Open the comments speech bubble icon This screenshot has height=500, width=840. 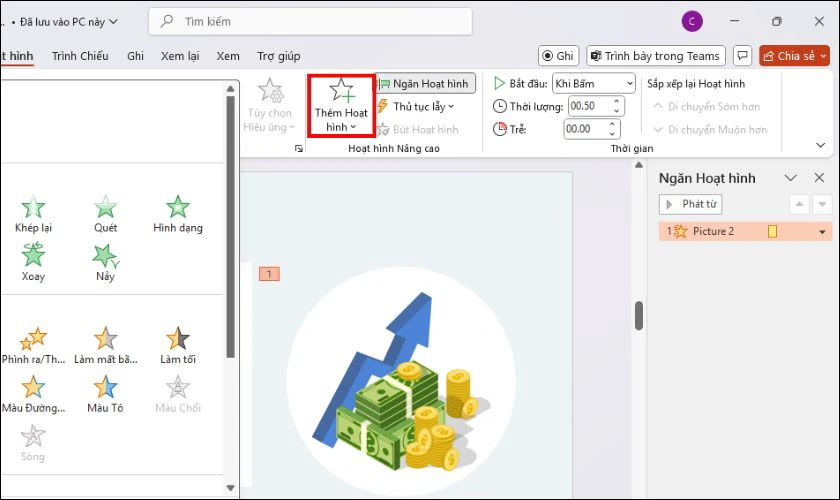pos(742,56)
